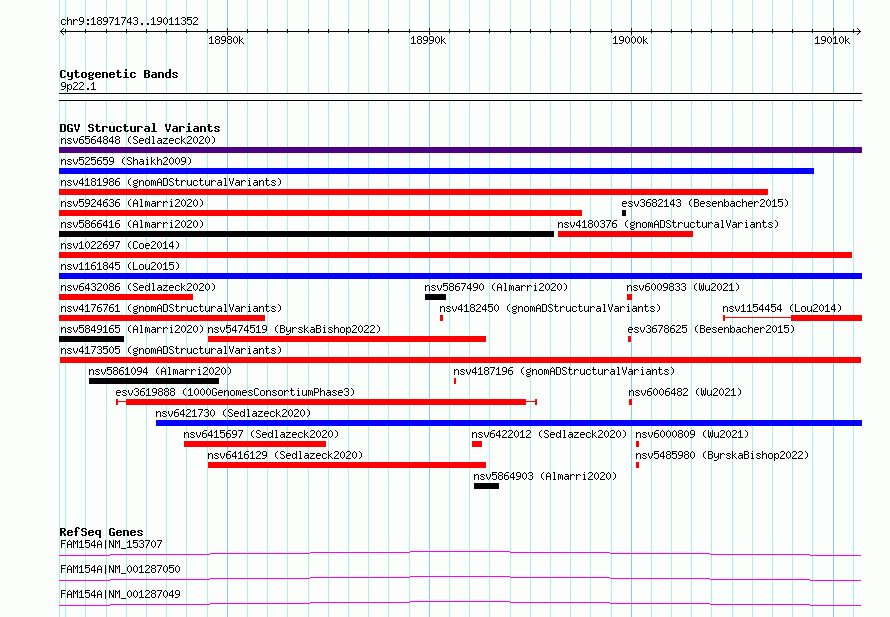Click esv3678625 (Besenbacher2015) label
This screenshot has width=890, height=617.
pyautogui.click(x=711, y=329)
